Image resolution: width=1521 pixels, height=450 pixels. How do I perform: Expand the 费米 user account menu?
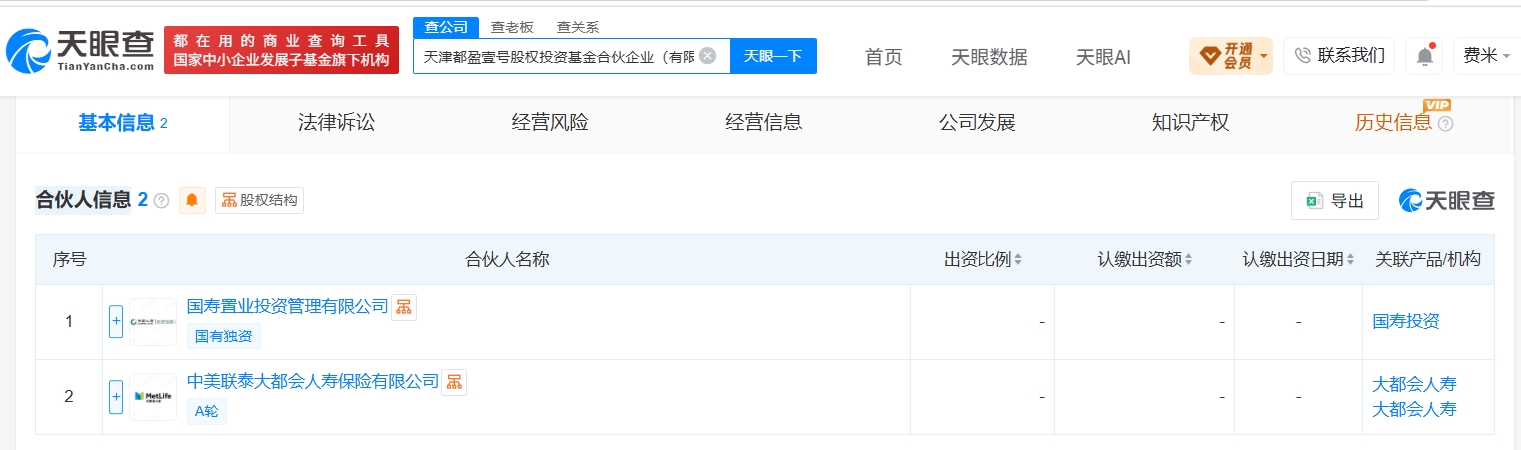(1488, 55)
